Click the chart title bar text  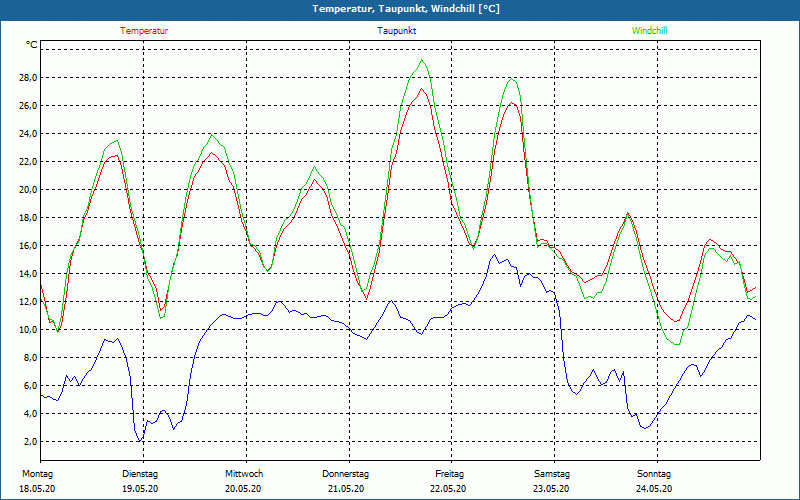399,9
